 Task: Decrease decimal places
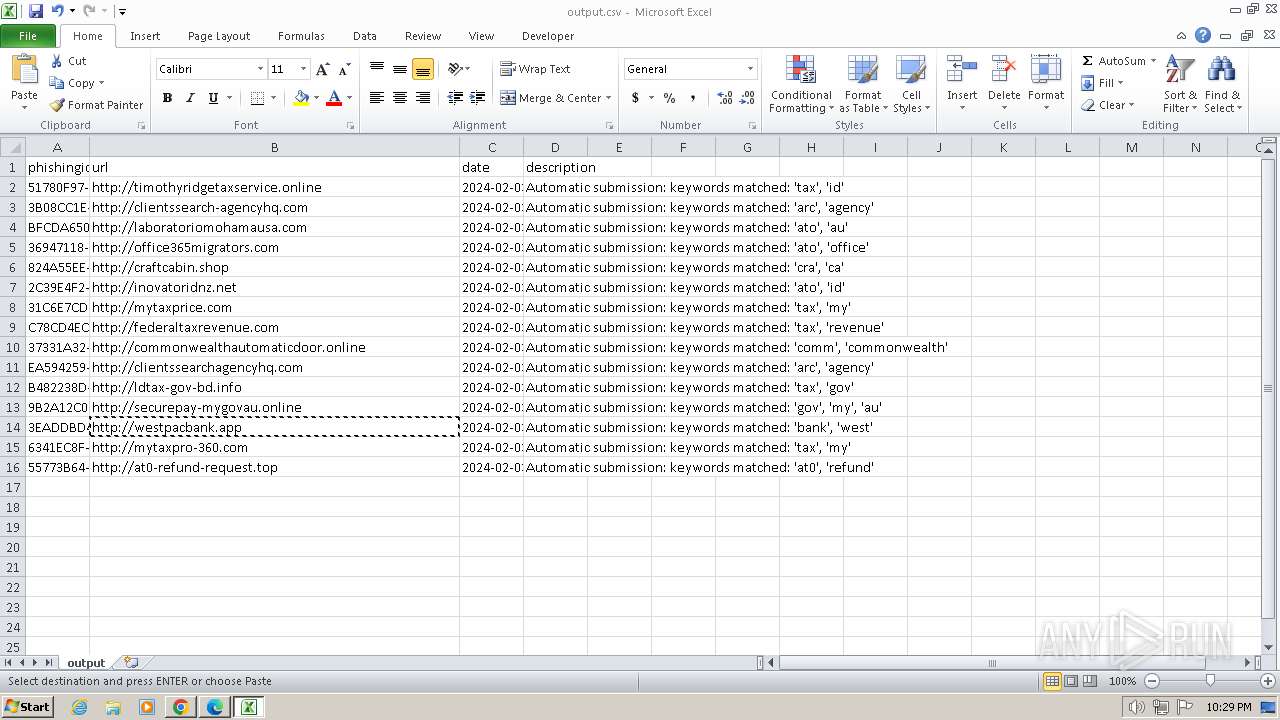tap(748, 98)
